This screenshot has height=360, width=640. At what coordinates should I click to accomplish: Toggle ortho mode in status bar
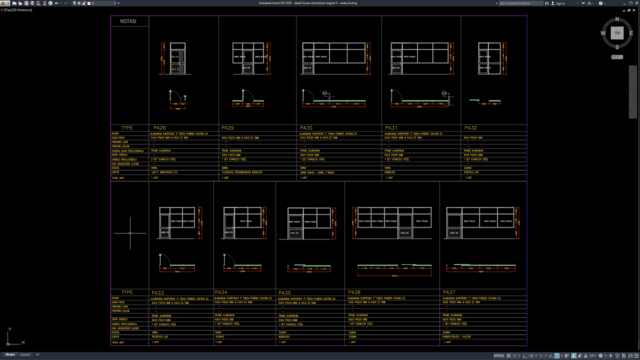[x=525, y=356]
